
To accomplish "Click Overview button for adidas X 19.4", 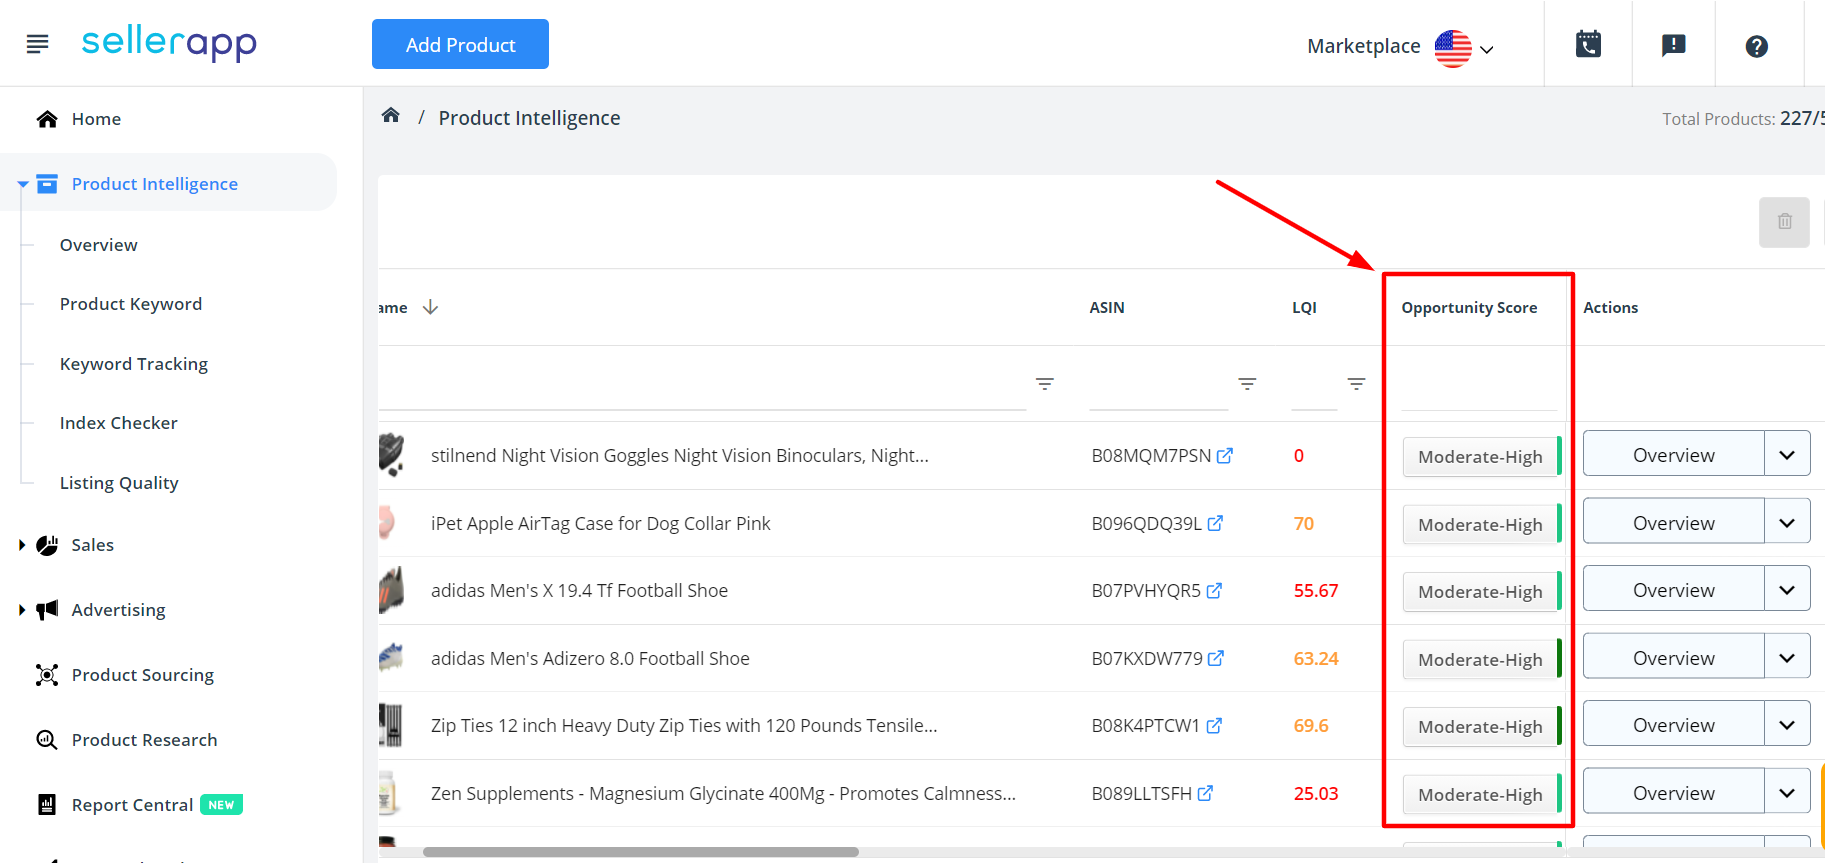I will point(1673,589).
